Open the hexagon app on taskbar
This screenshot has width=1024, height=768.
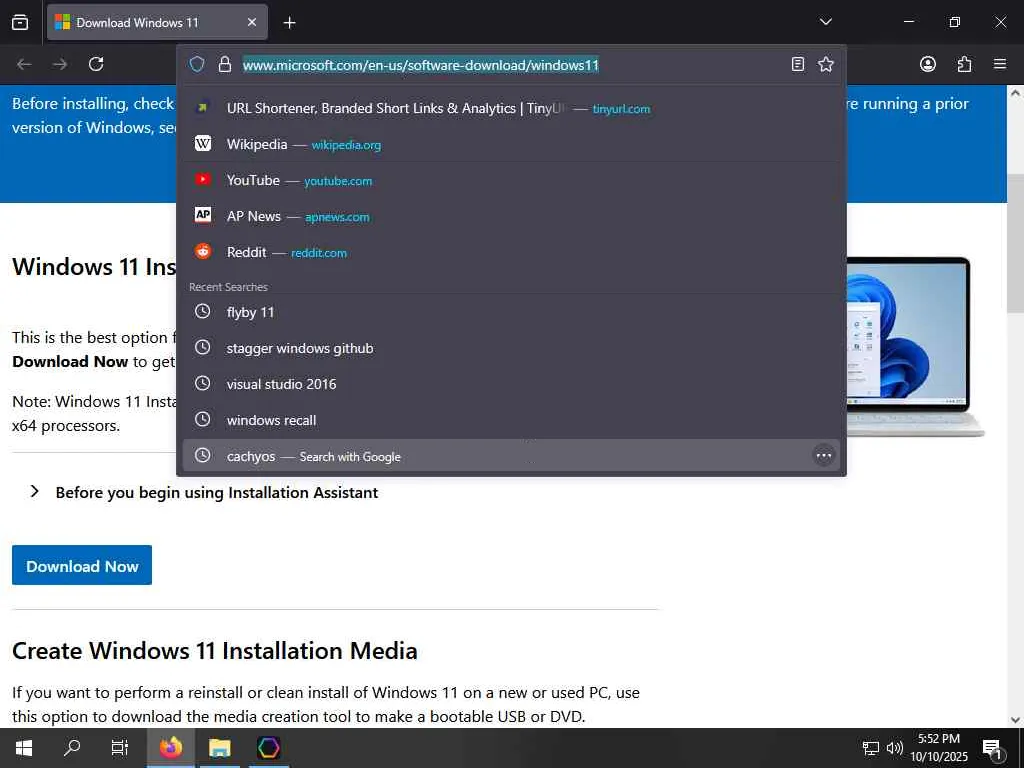click(x=268, y=748)
